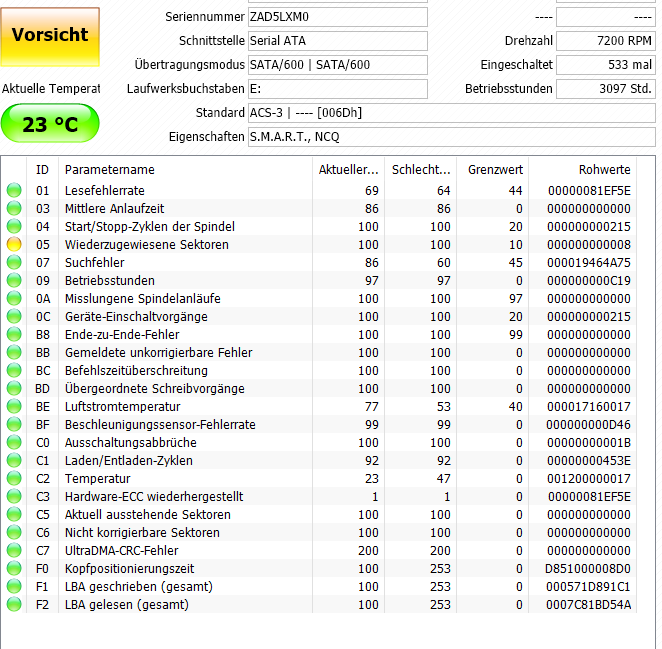Click the green 23 °C temperature indicator
Viewport: 662px width, 649px height.
click(50, 123)
